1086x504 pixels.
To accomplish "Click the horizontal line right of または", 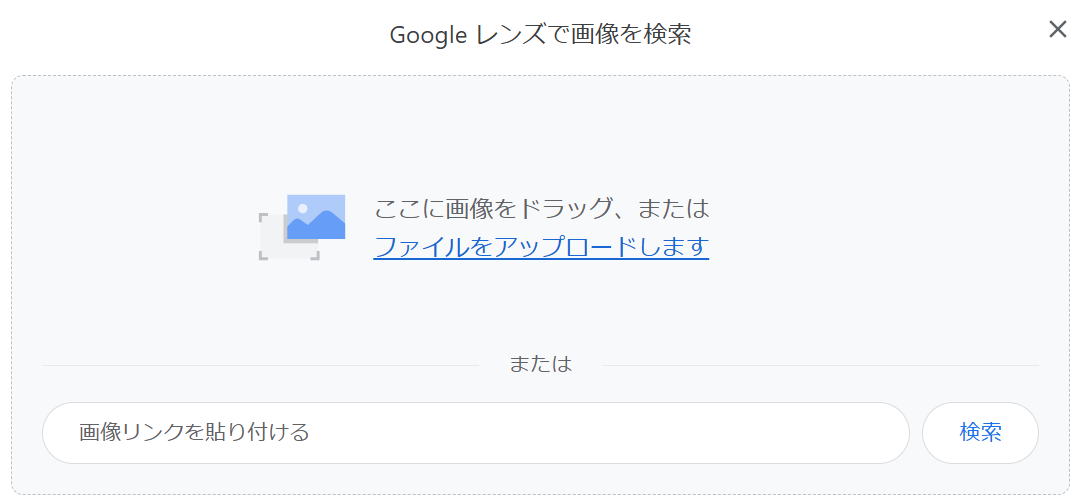I will pyautogui.click(x=820, y=365).
